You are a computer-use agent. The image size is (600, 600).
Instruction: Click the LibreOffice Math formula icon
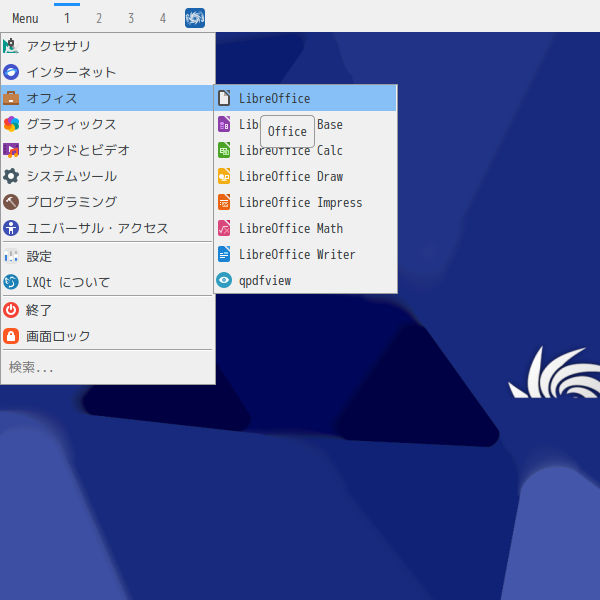pyautogui.click(x=224, y=228)
